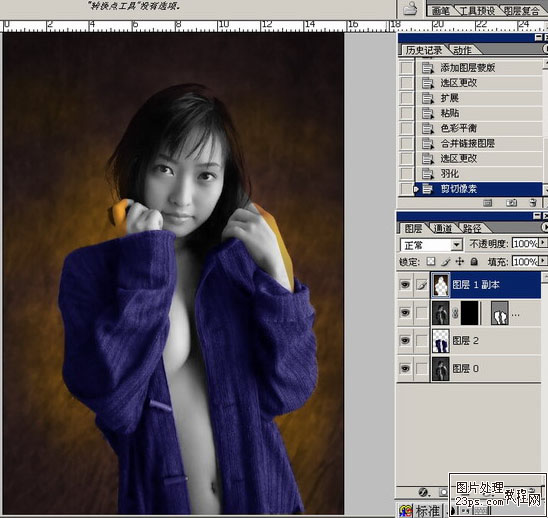
Task: Select history state 色彩平衡
Action: click(x=479, y=128)
